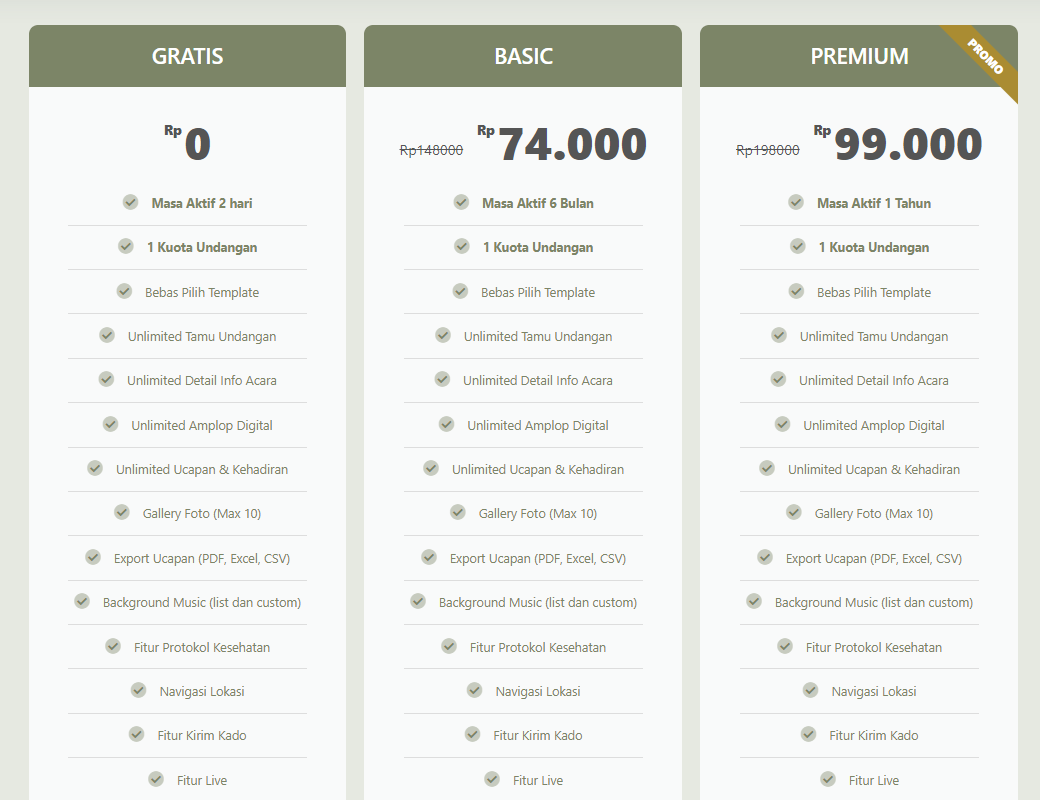Screen dimensions: 1040x800
Task: Click the checkmark next to Masa Aktif 1 Tahun
Action: point(796,202)
